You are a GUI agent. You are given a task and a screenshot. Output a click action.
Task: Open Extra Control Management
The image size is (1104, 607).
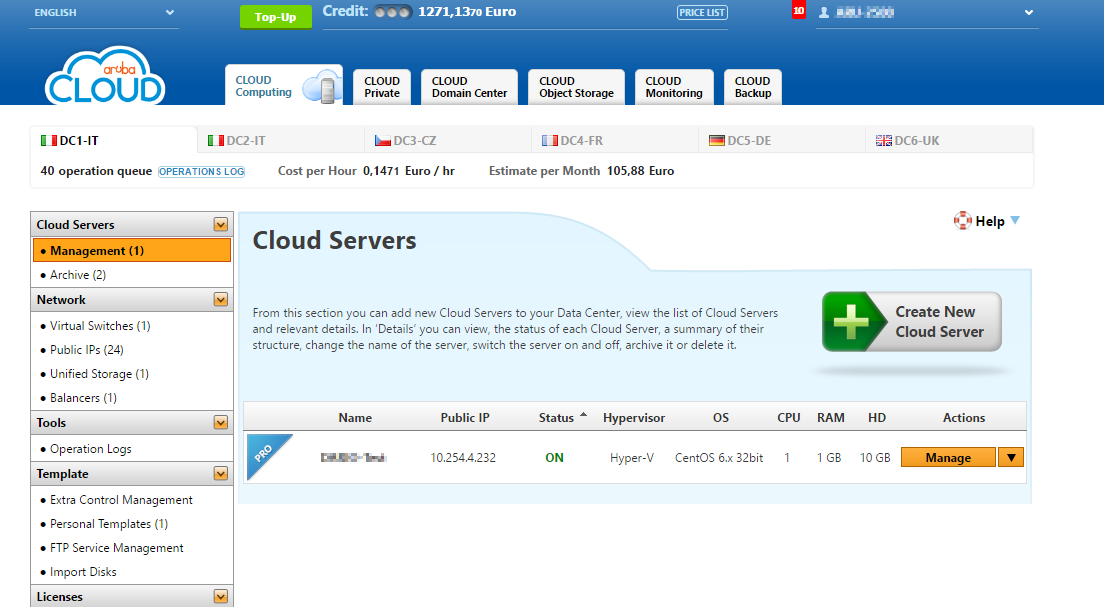(121, 500)
